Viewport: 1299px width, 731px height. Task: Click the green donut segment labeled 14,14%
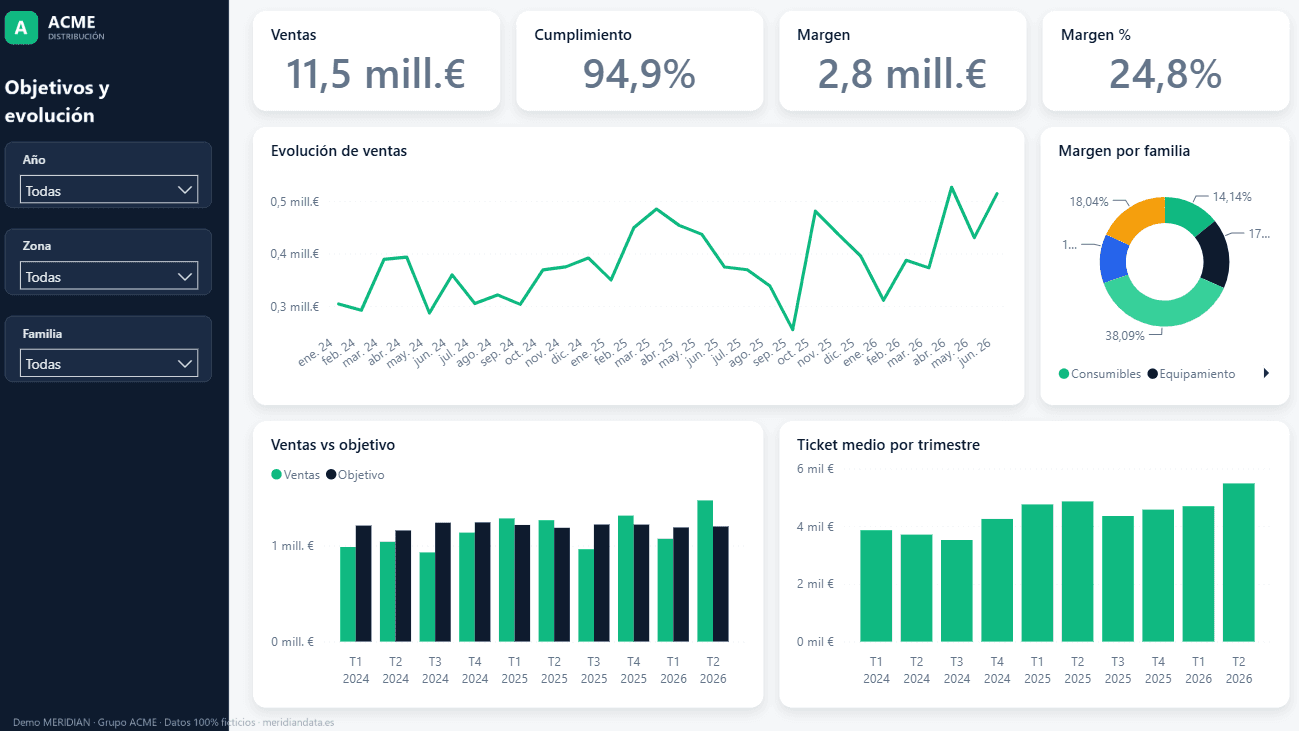[x=1187, y=213]
